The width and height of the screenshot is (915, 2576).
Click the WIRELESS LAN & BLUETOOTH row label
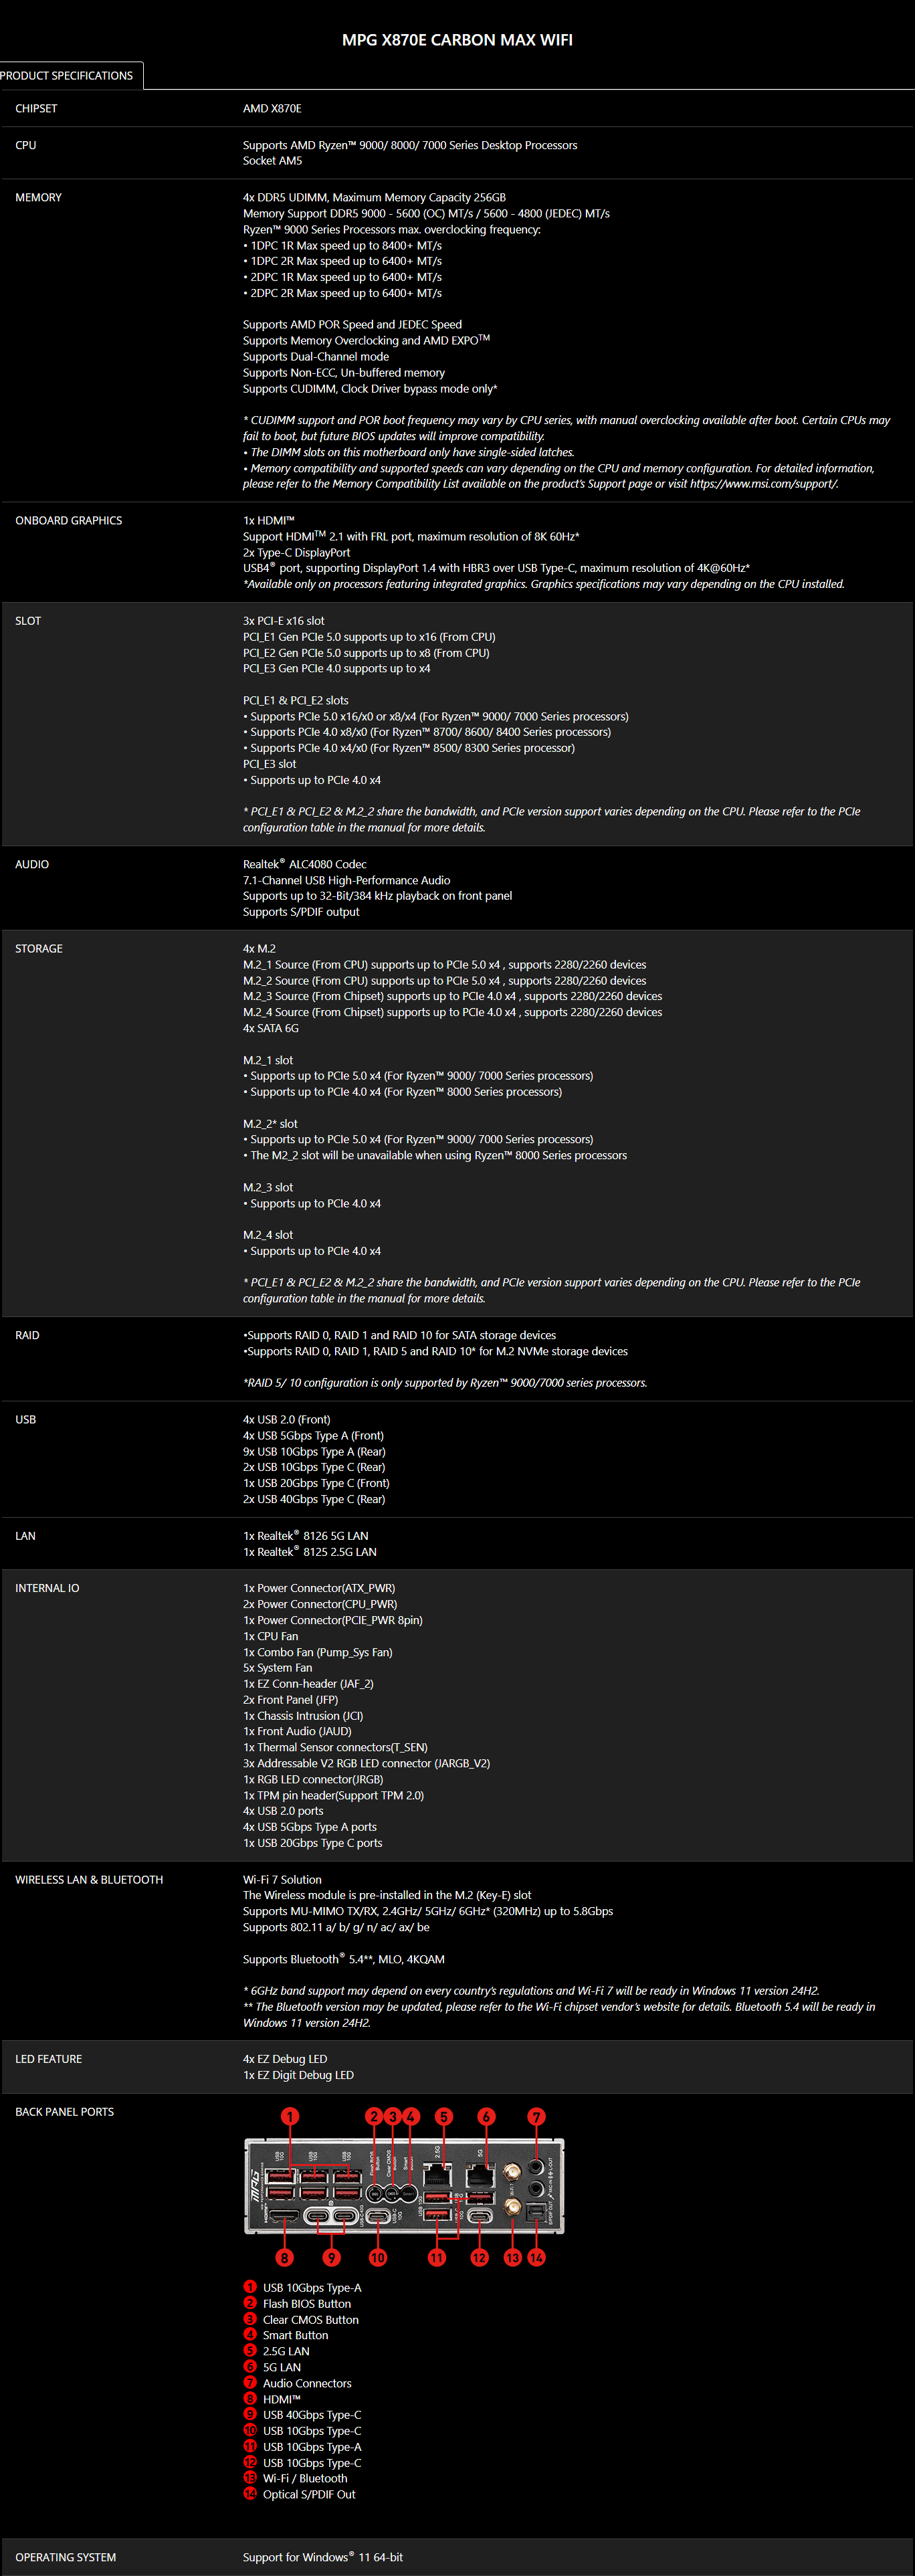pos(89,1879)
